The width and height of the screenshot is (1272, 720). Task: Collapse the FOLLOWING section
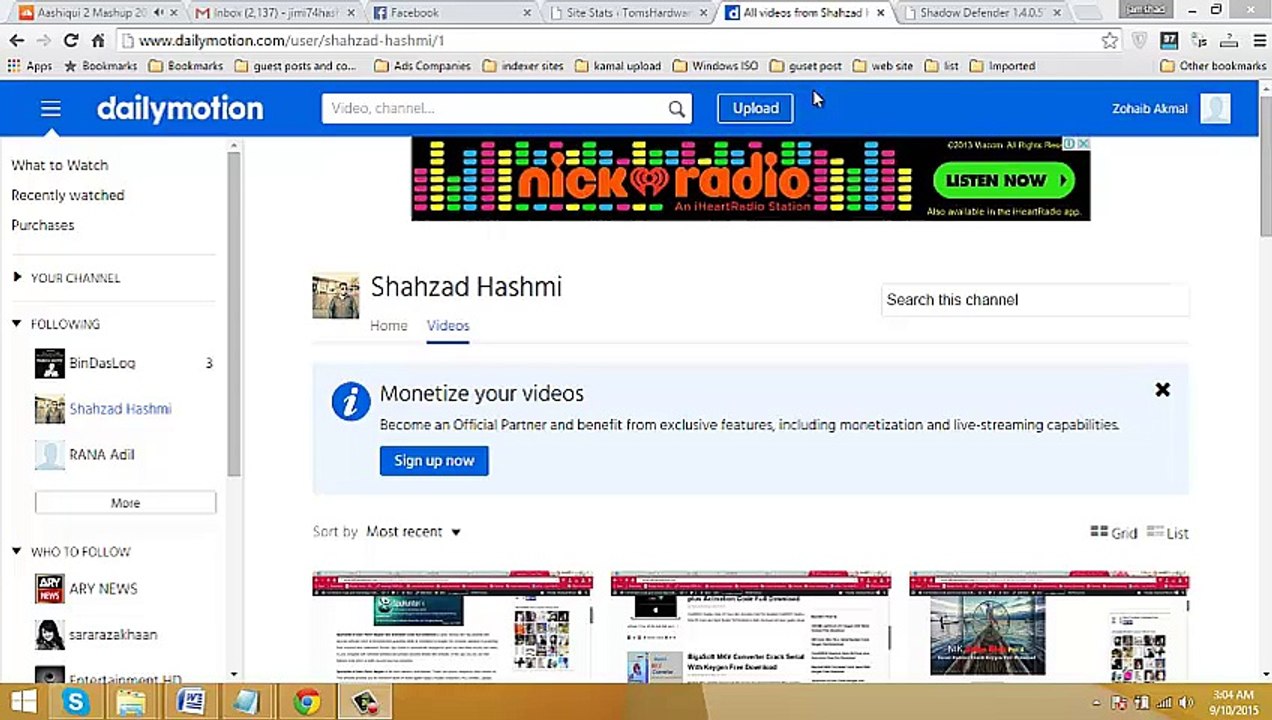point(17,324)
